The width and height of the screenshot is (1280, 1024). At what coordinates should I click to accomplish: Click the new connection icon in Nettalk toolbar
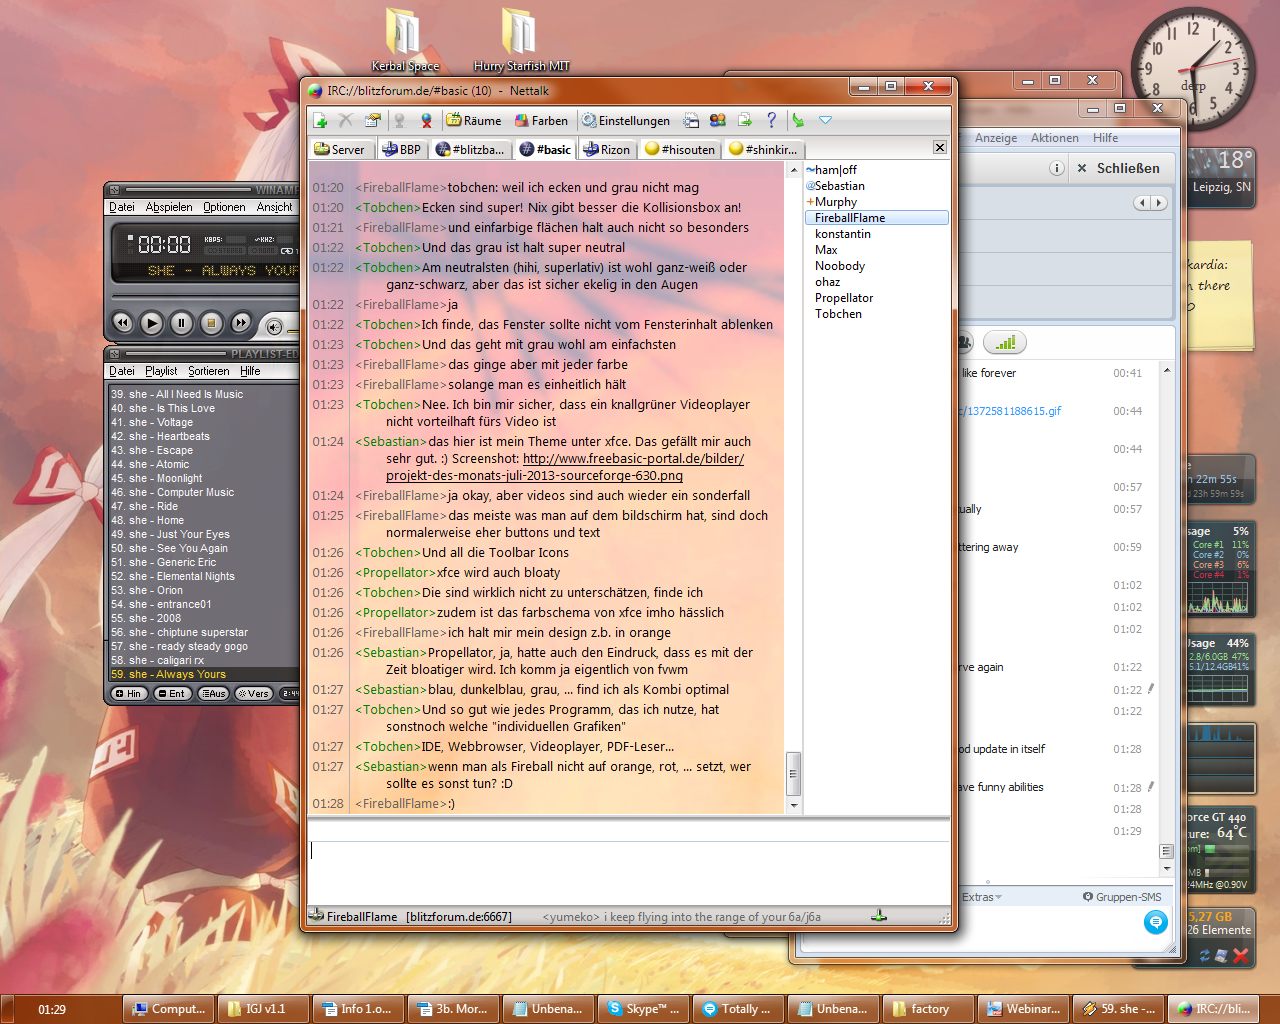point(320,120)
